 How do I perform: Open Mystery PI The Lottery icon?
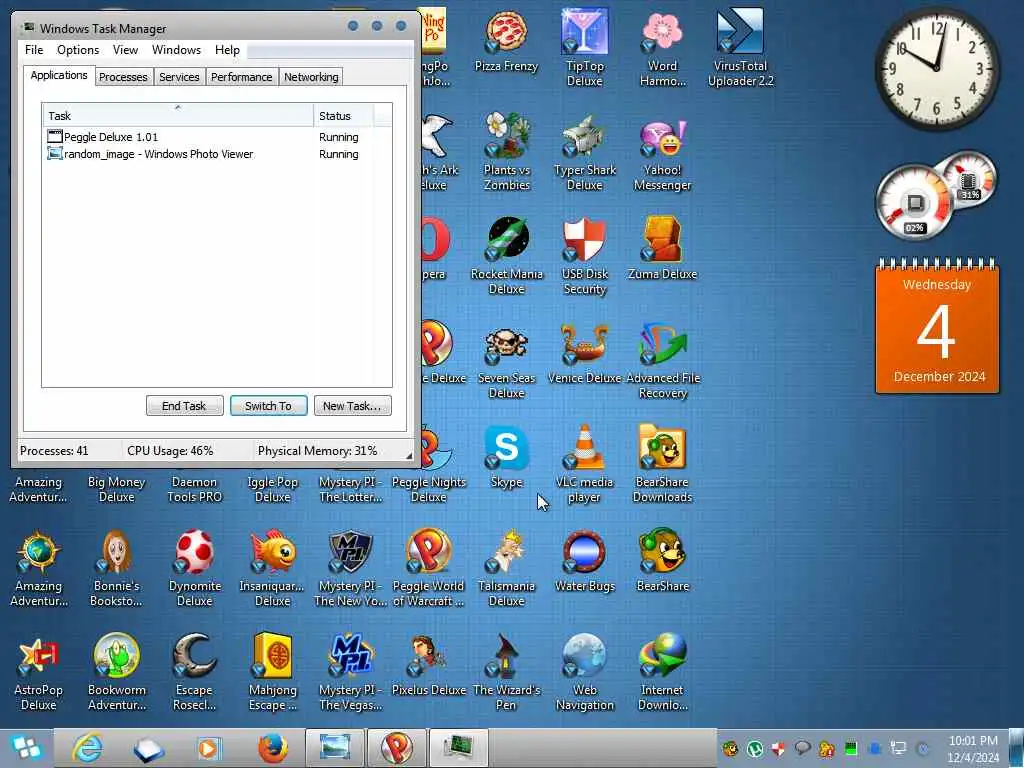point(351,488)
